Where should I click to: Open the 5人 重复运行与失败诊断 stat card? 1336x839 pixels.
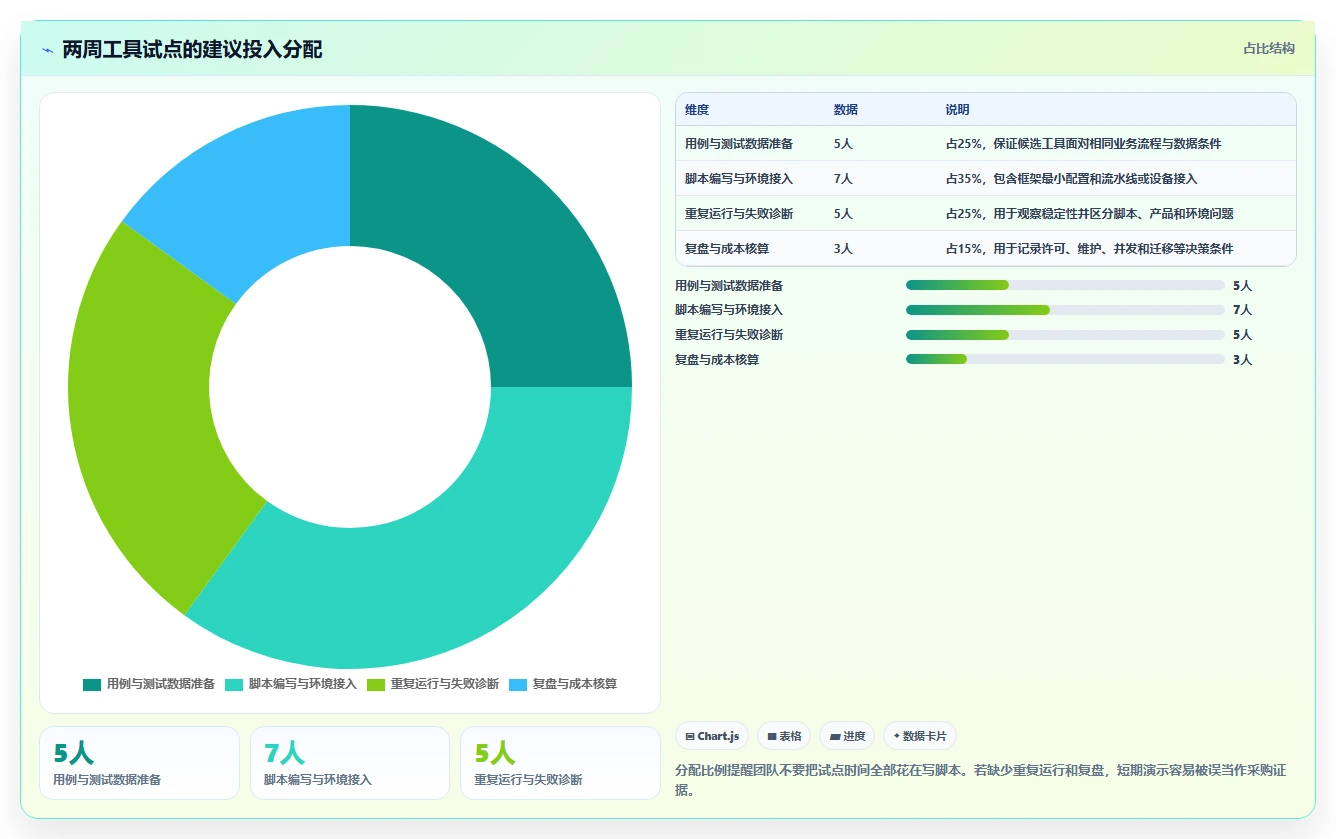pyautogui.click(x=560, y=763)
